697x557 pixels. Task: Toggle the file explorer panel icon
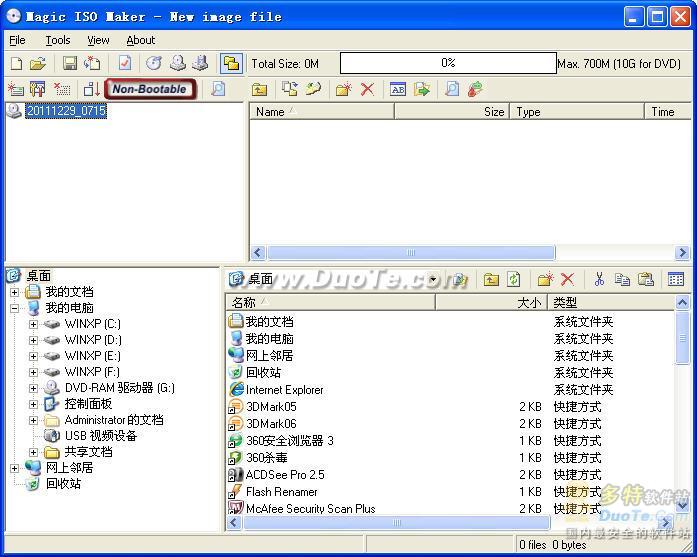pyautogui.click(x=232, y=63)
